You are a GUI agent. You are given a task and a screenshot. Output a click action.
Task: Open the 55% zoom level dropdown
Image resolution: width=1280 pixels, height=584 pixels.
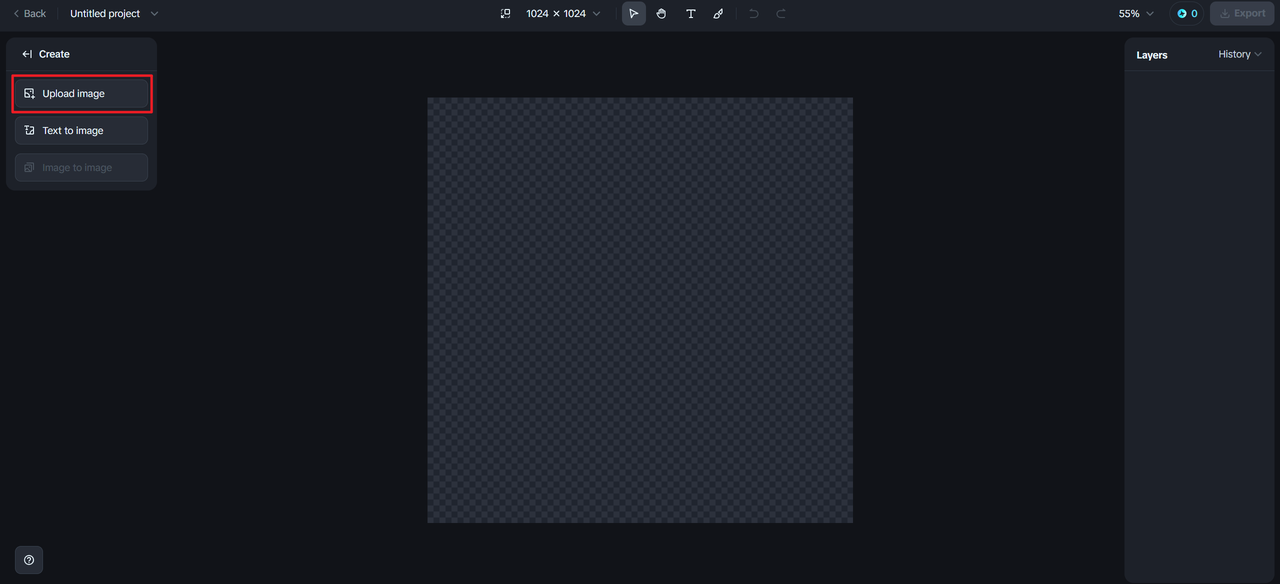click(1136, 14)
